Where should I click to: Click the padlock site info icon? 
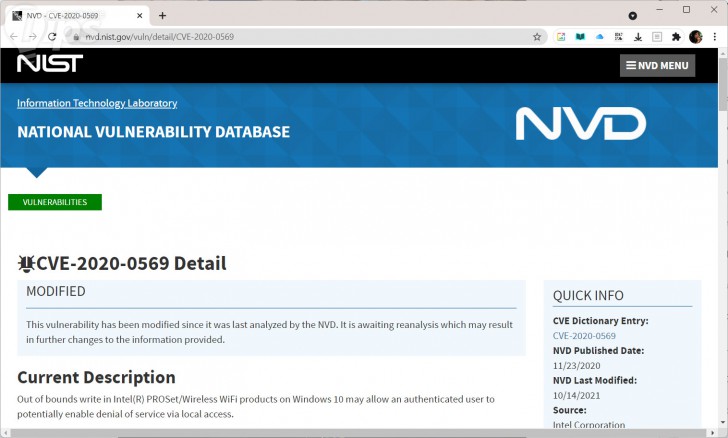76,37
